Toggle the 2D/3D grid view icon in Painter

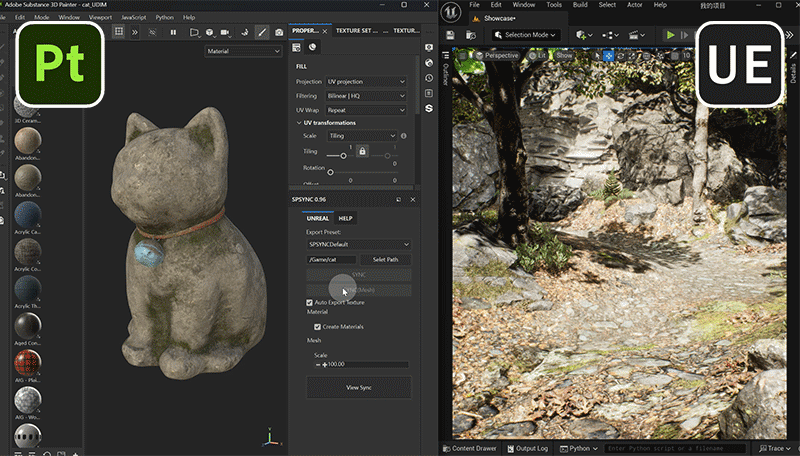(x=119, y=32)
